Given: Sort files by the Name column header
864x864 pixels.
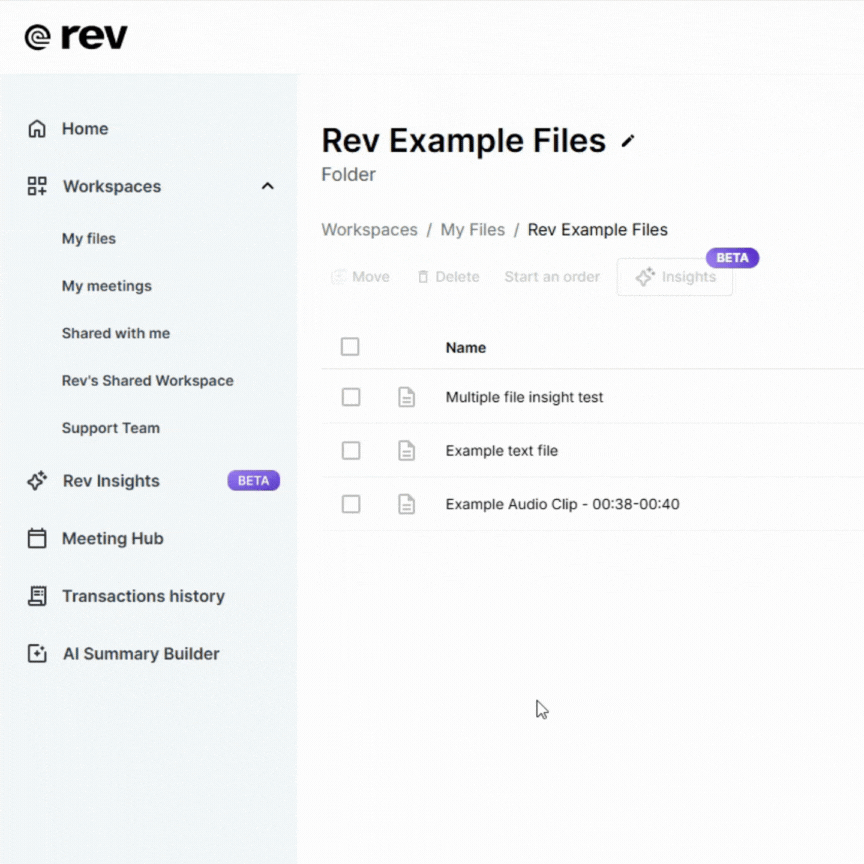Looking at the screenshot, I should pyautogui.click(x=466, y=347).
